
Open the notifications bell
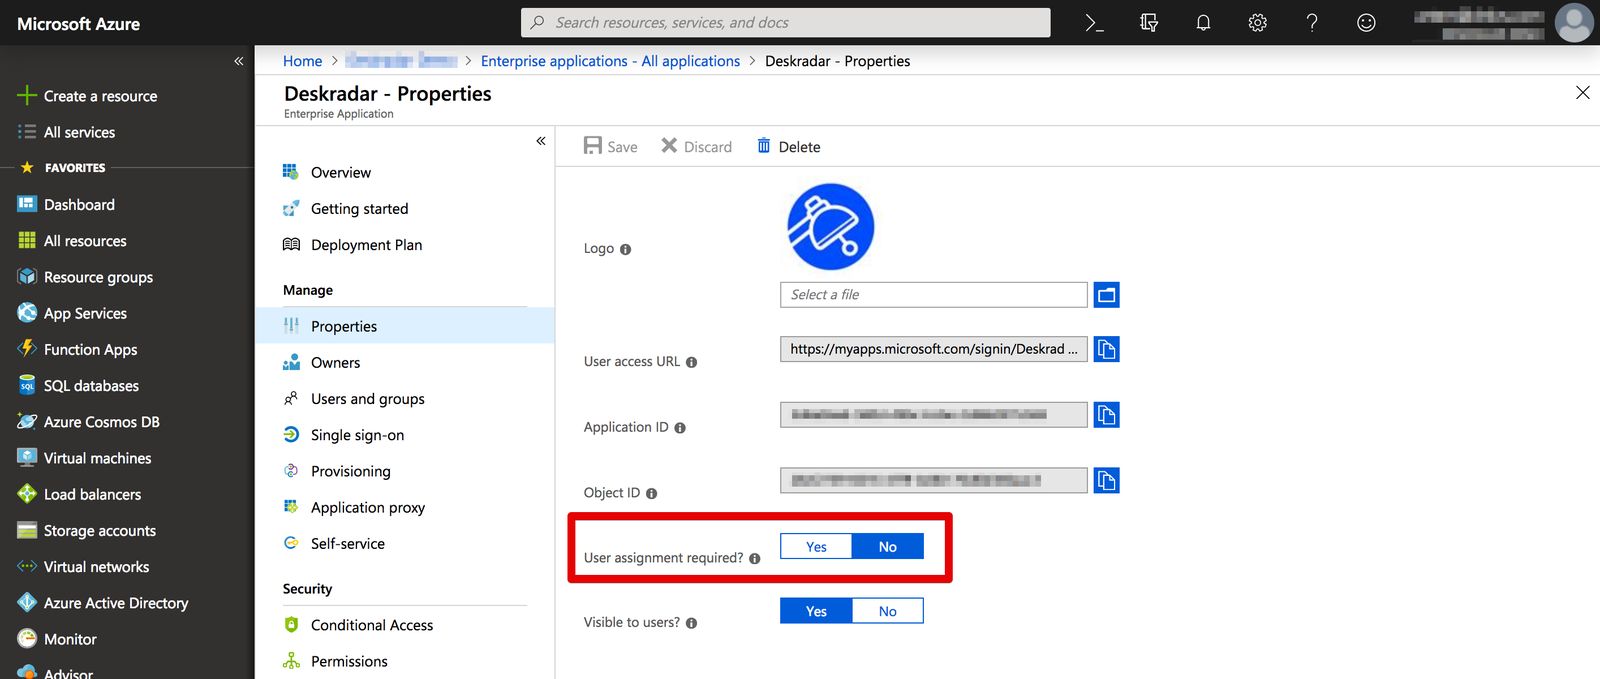[x=1203, y=23]
